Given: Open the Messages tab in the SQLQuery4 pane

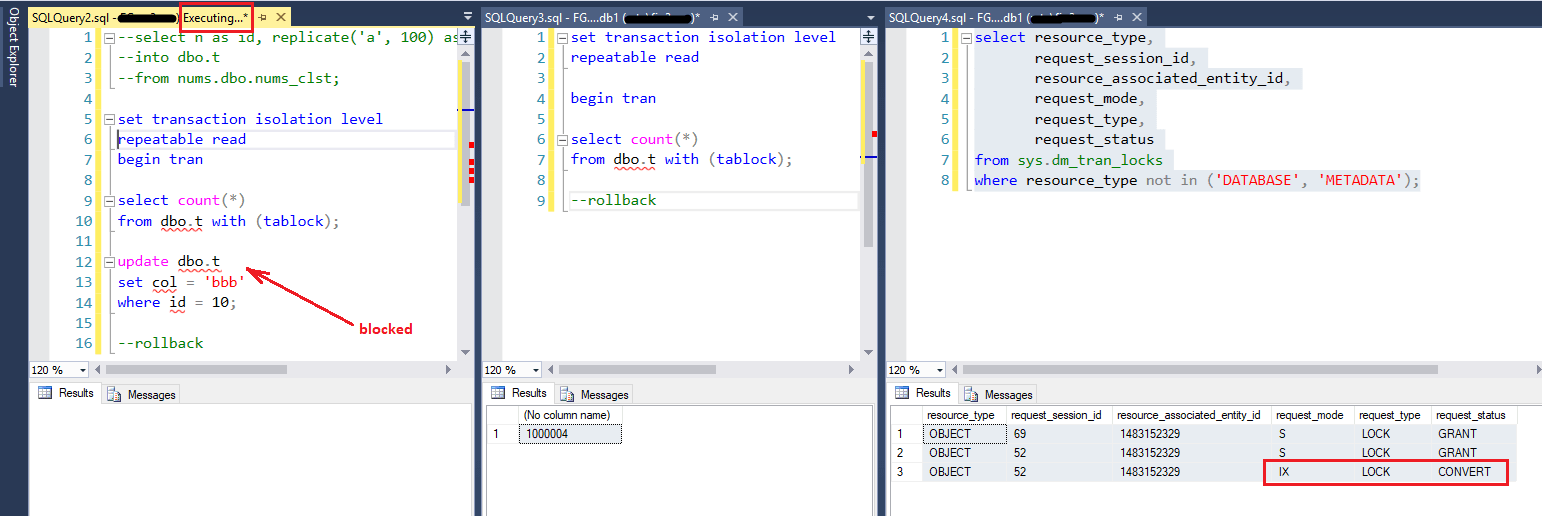Looking at the screenshot, I should pyautogui.click(x=999, y=394).
